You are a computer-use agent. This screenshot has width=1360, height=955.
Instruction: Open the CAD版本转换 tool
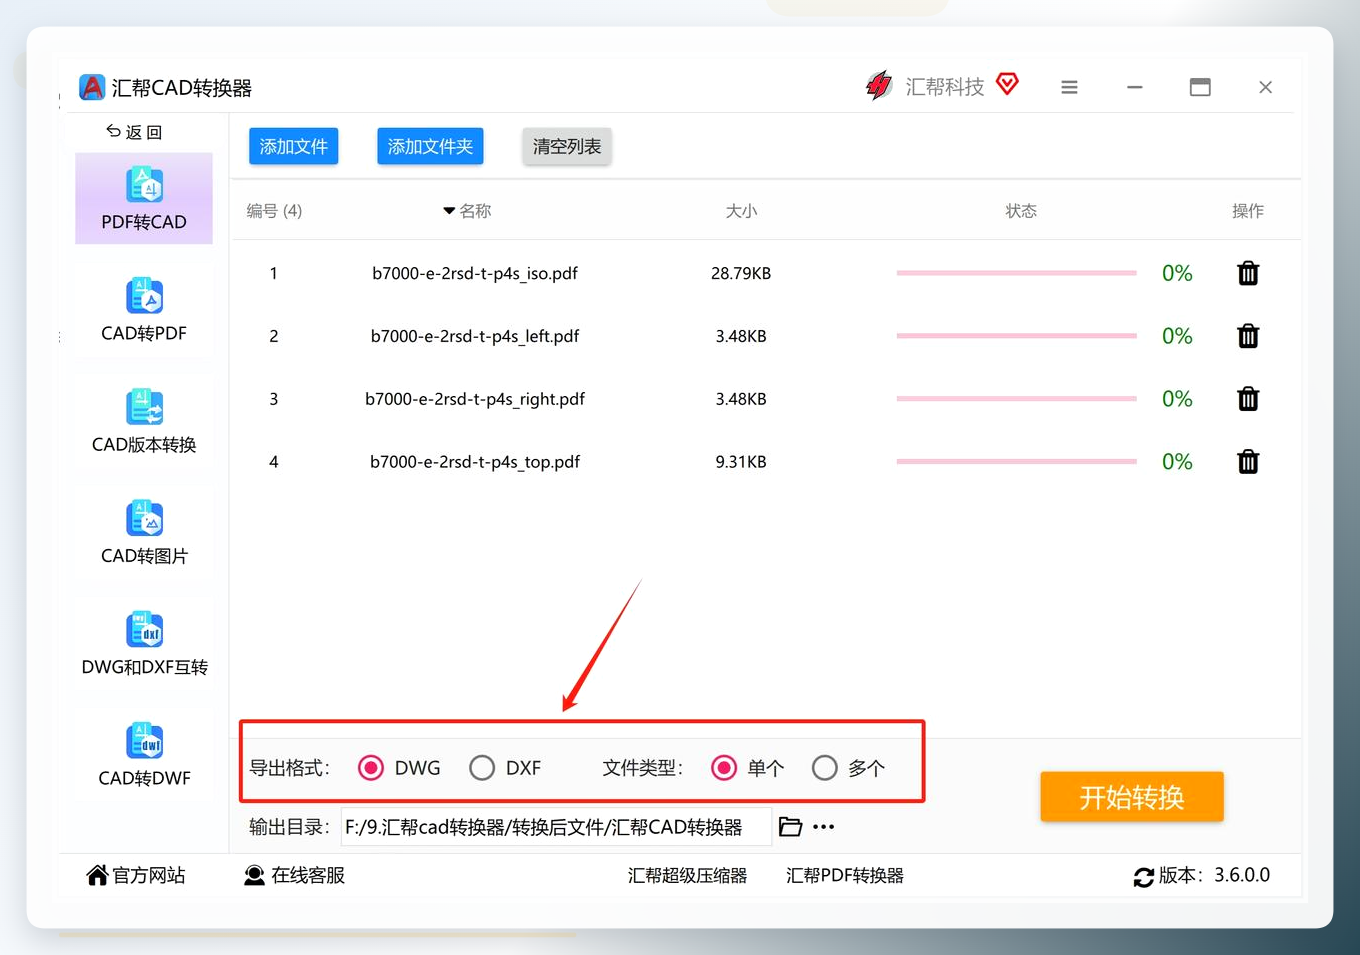144,421
